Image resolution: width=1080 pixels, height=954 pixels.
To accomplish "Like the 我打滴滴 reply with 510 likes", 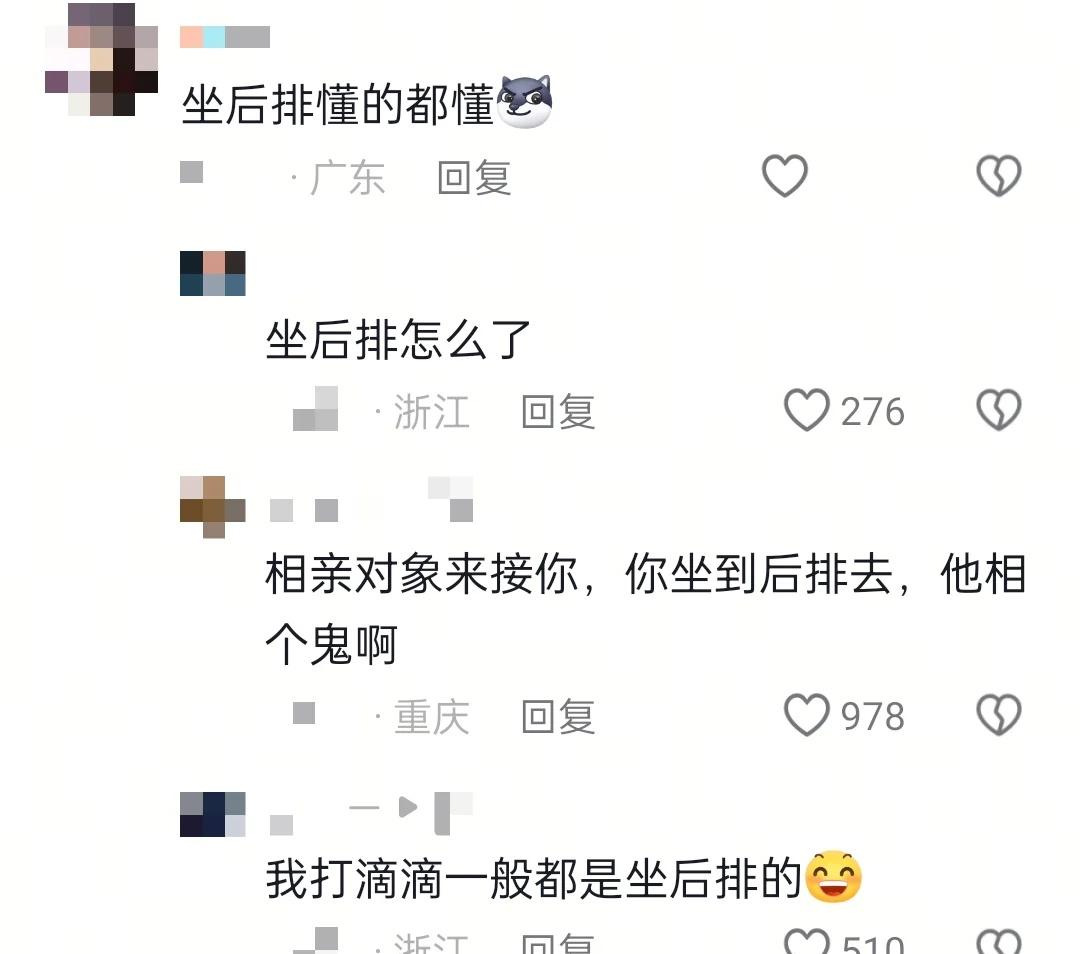I will 807,942.
